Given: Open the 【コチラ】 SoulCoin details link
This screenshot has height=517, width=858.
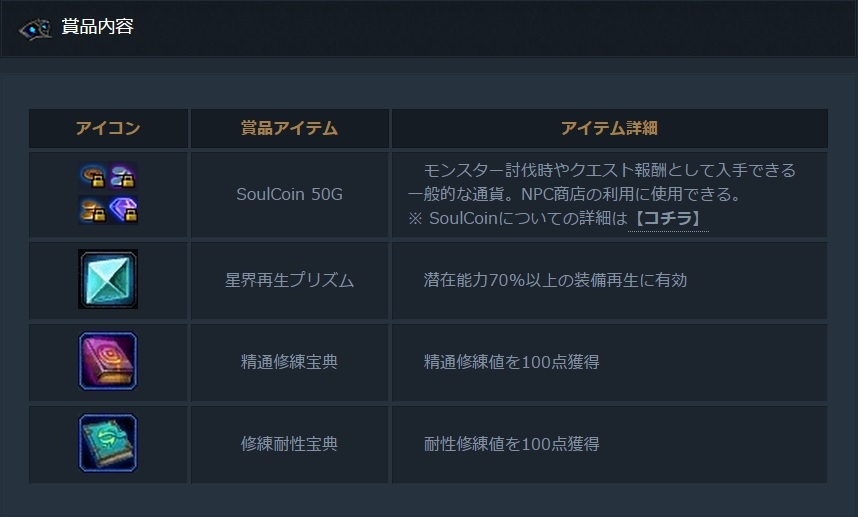Looking at the screenshot, I should tap(667, 218).
